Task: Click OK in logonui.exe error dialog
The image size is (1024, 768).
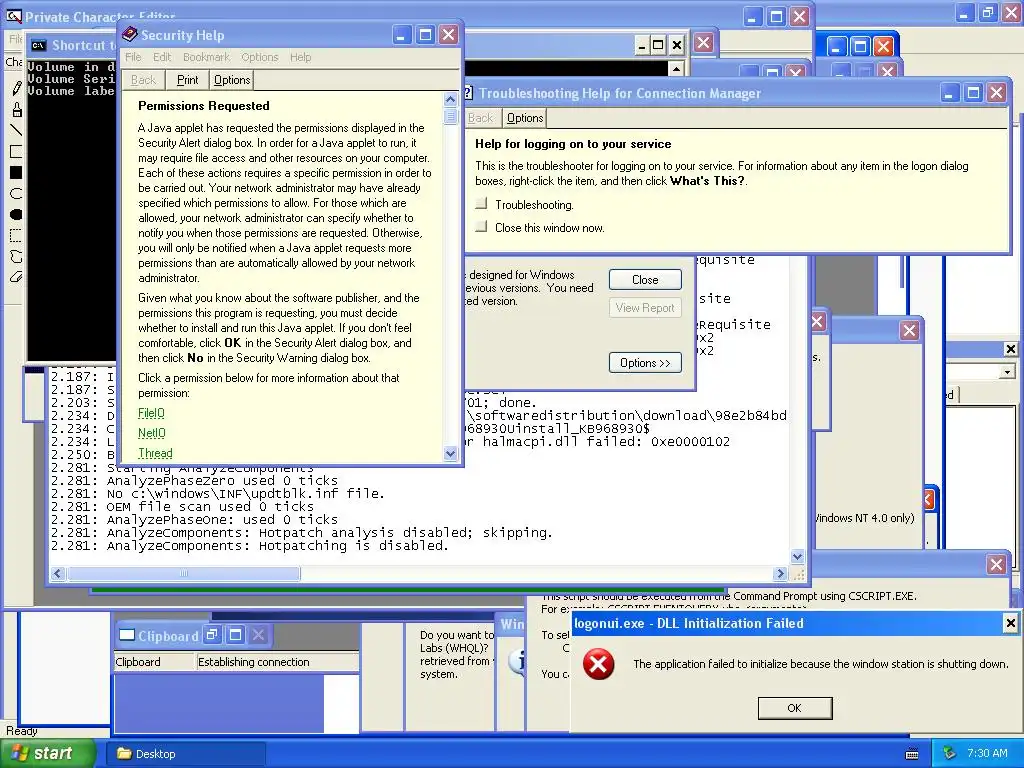Action: (x=795, y=708)
